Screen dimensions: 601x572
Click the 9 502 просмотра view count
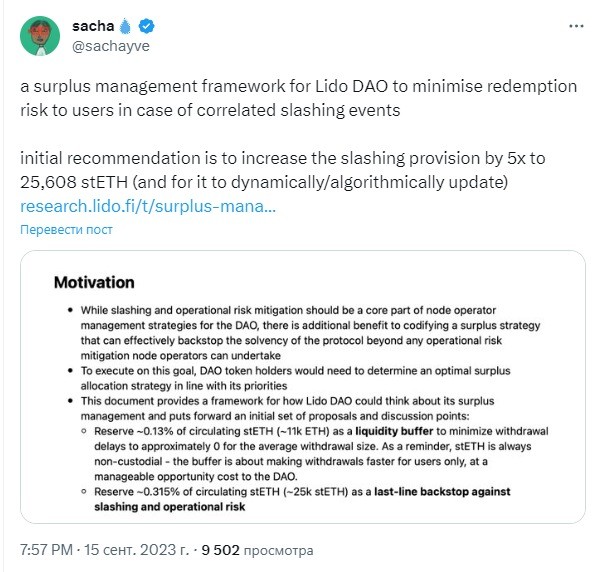coord(257,550)
